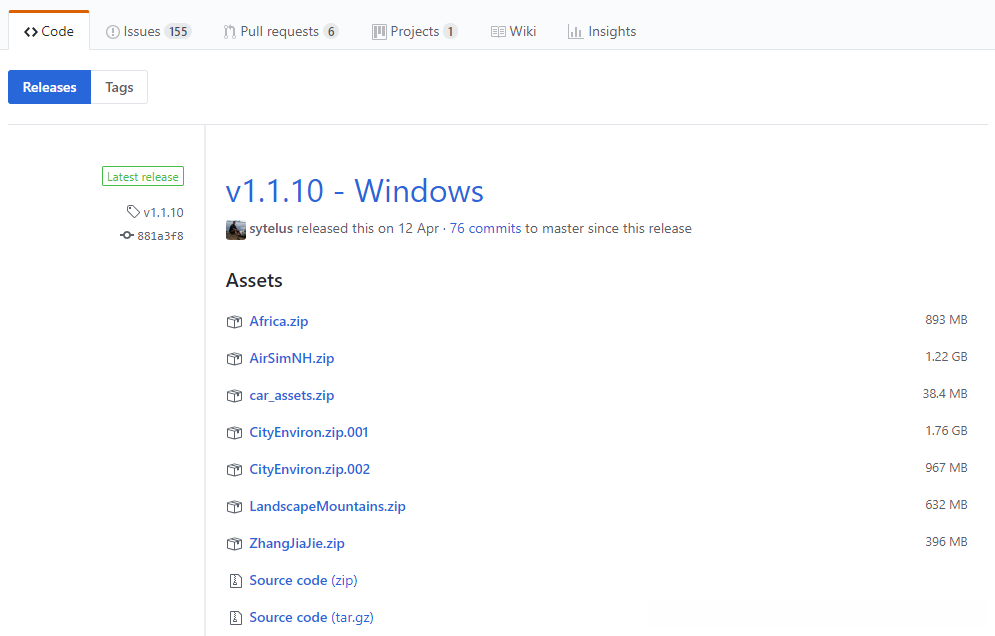The image size is (995, 636).
Task: Download ZhangJiaJie.zip
Action: point(297,543)
